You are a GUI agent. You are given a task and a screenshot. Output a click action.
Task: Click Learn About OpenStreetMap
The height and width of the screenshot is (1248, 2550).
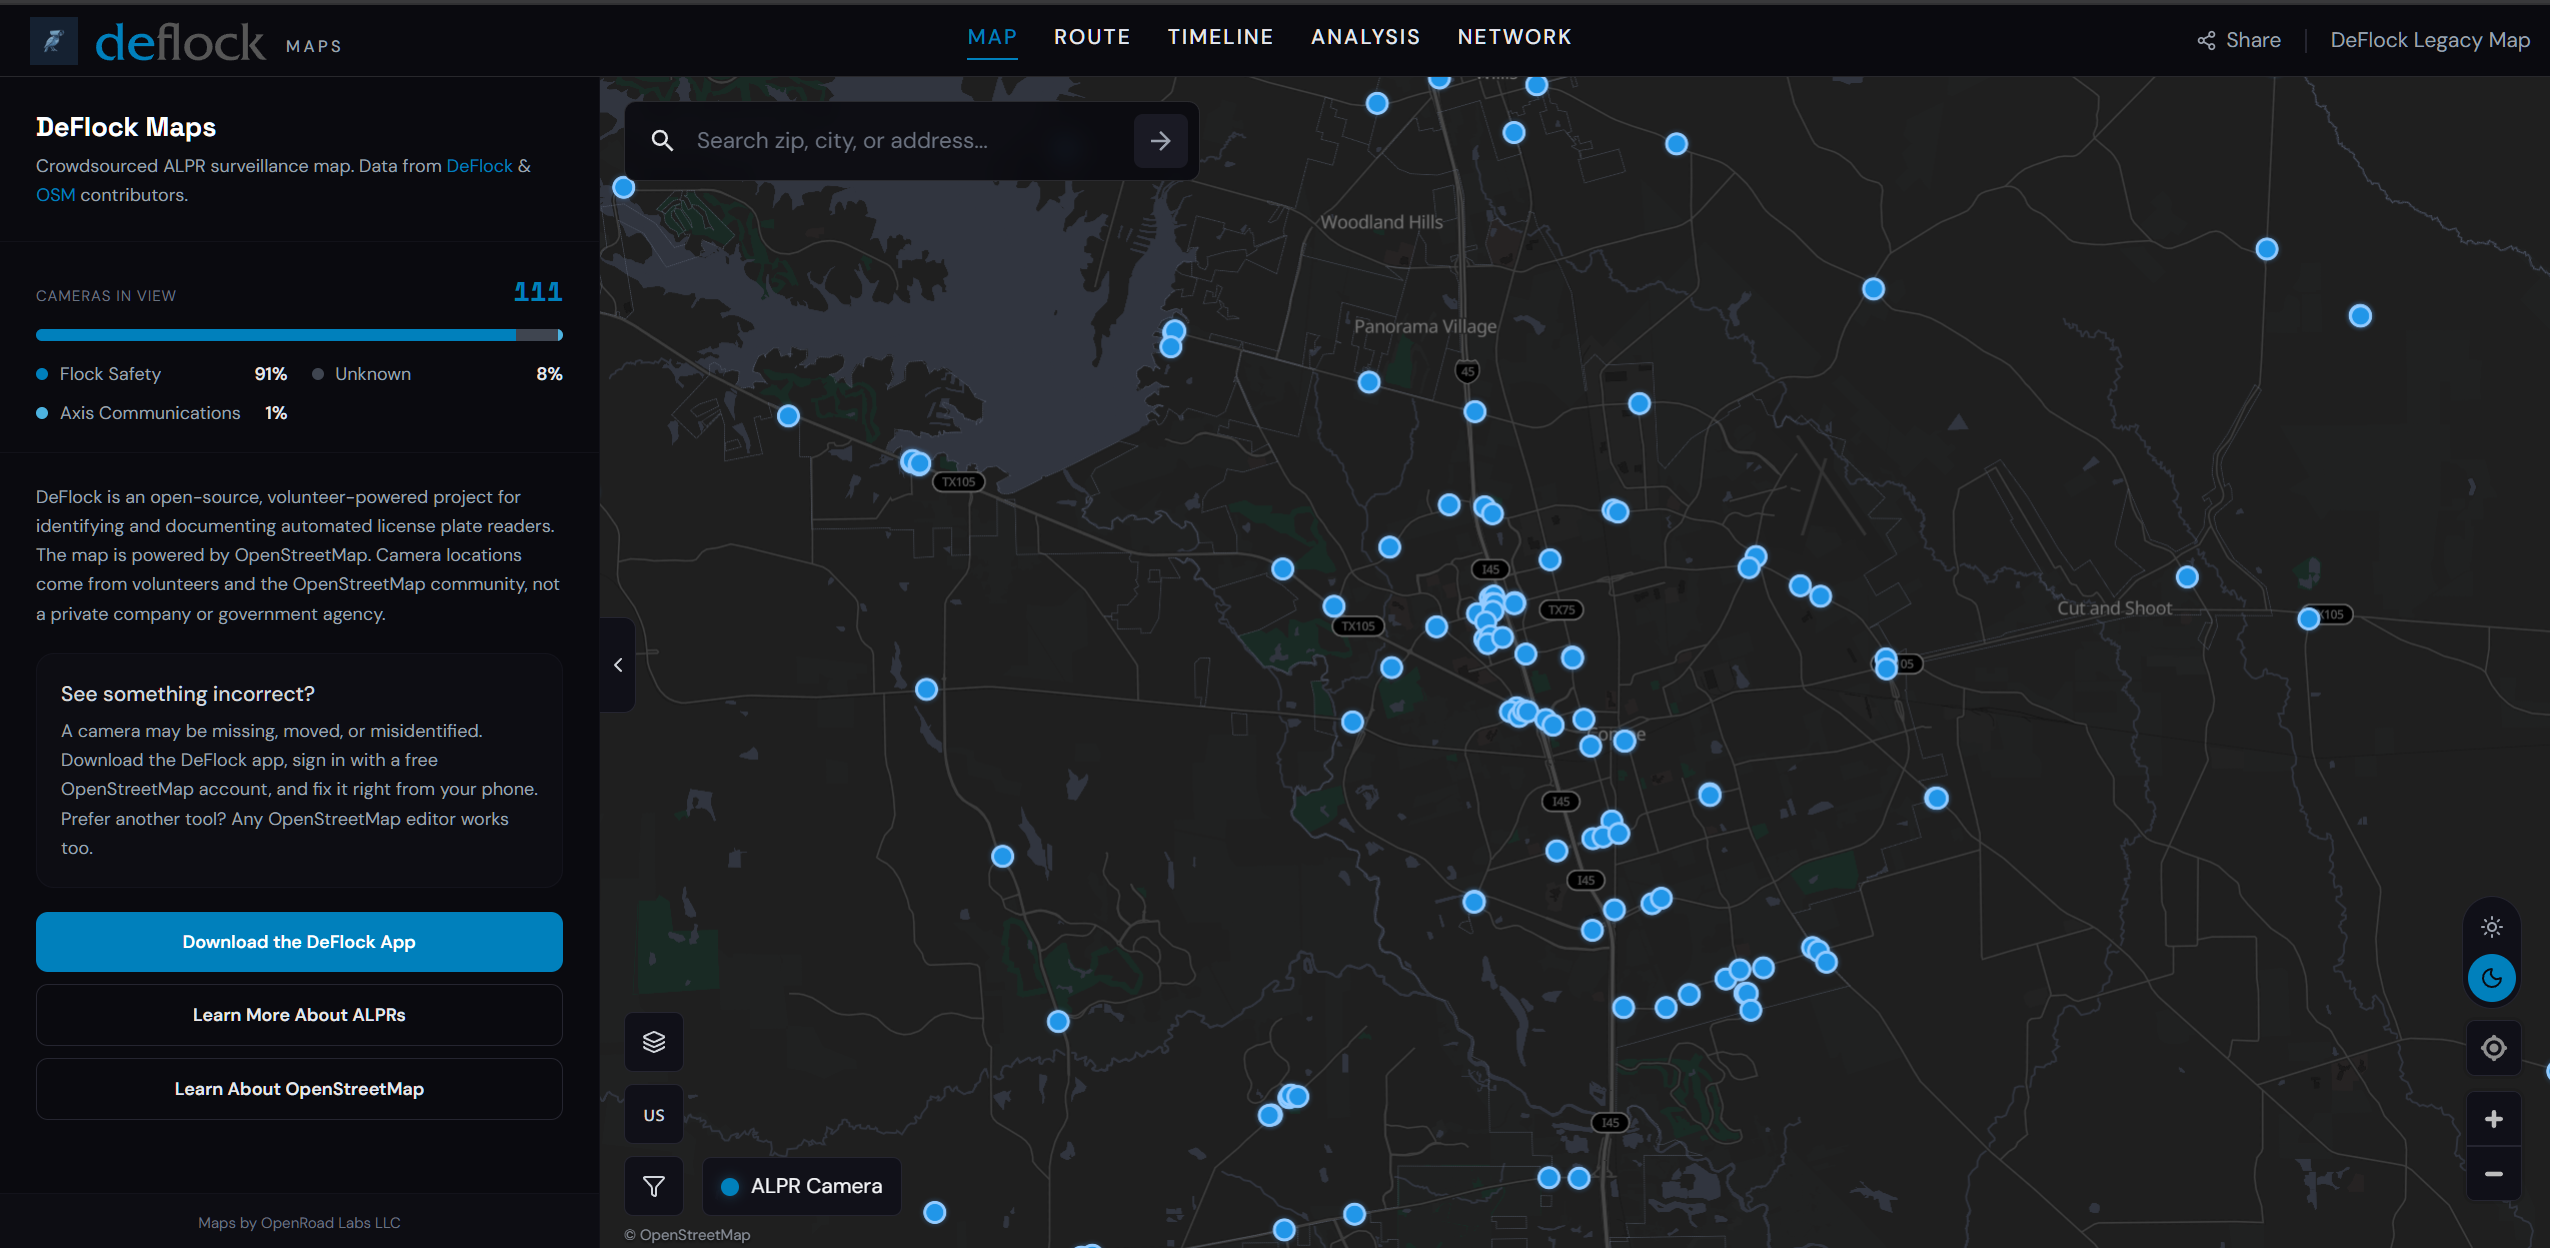point(299,1089)
